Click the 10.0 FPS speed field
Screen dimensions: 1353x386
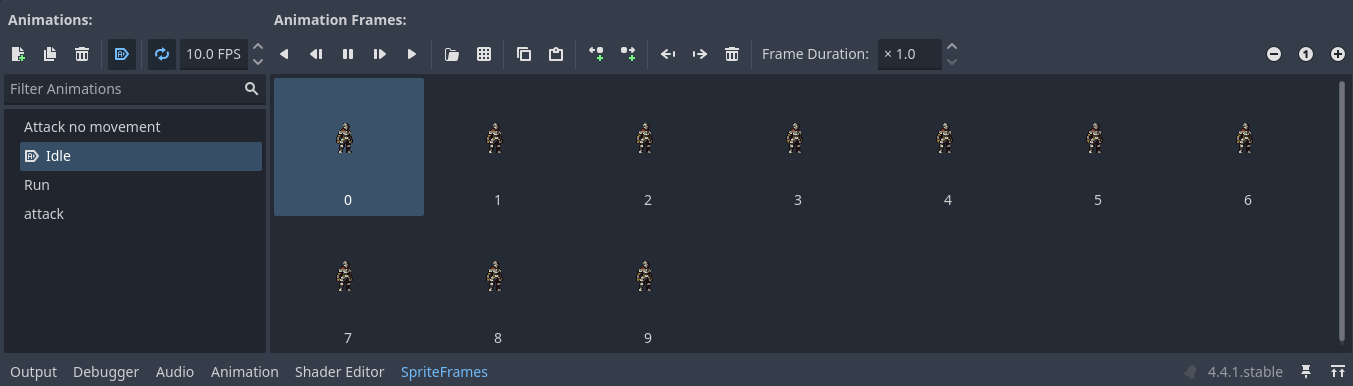pos(213,54)
